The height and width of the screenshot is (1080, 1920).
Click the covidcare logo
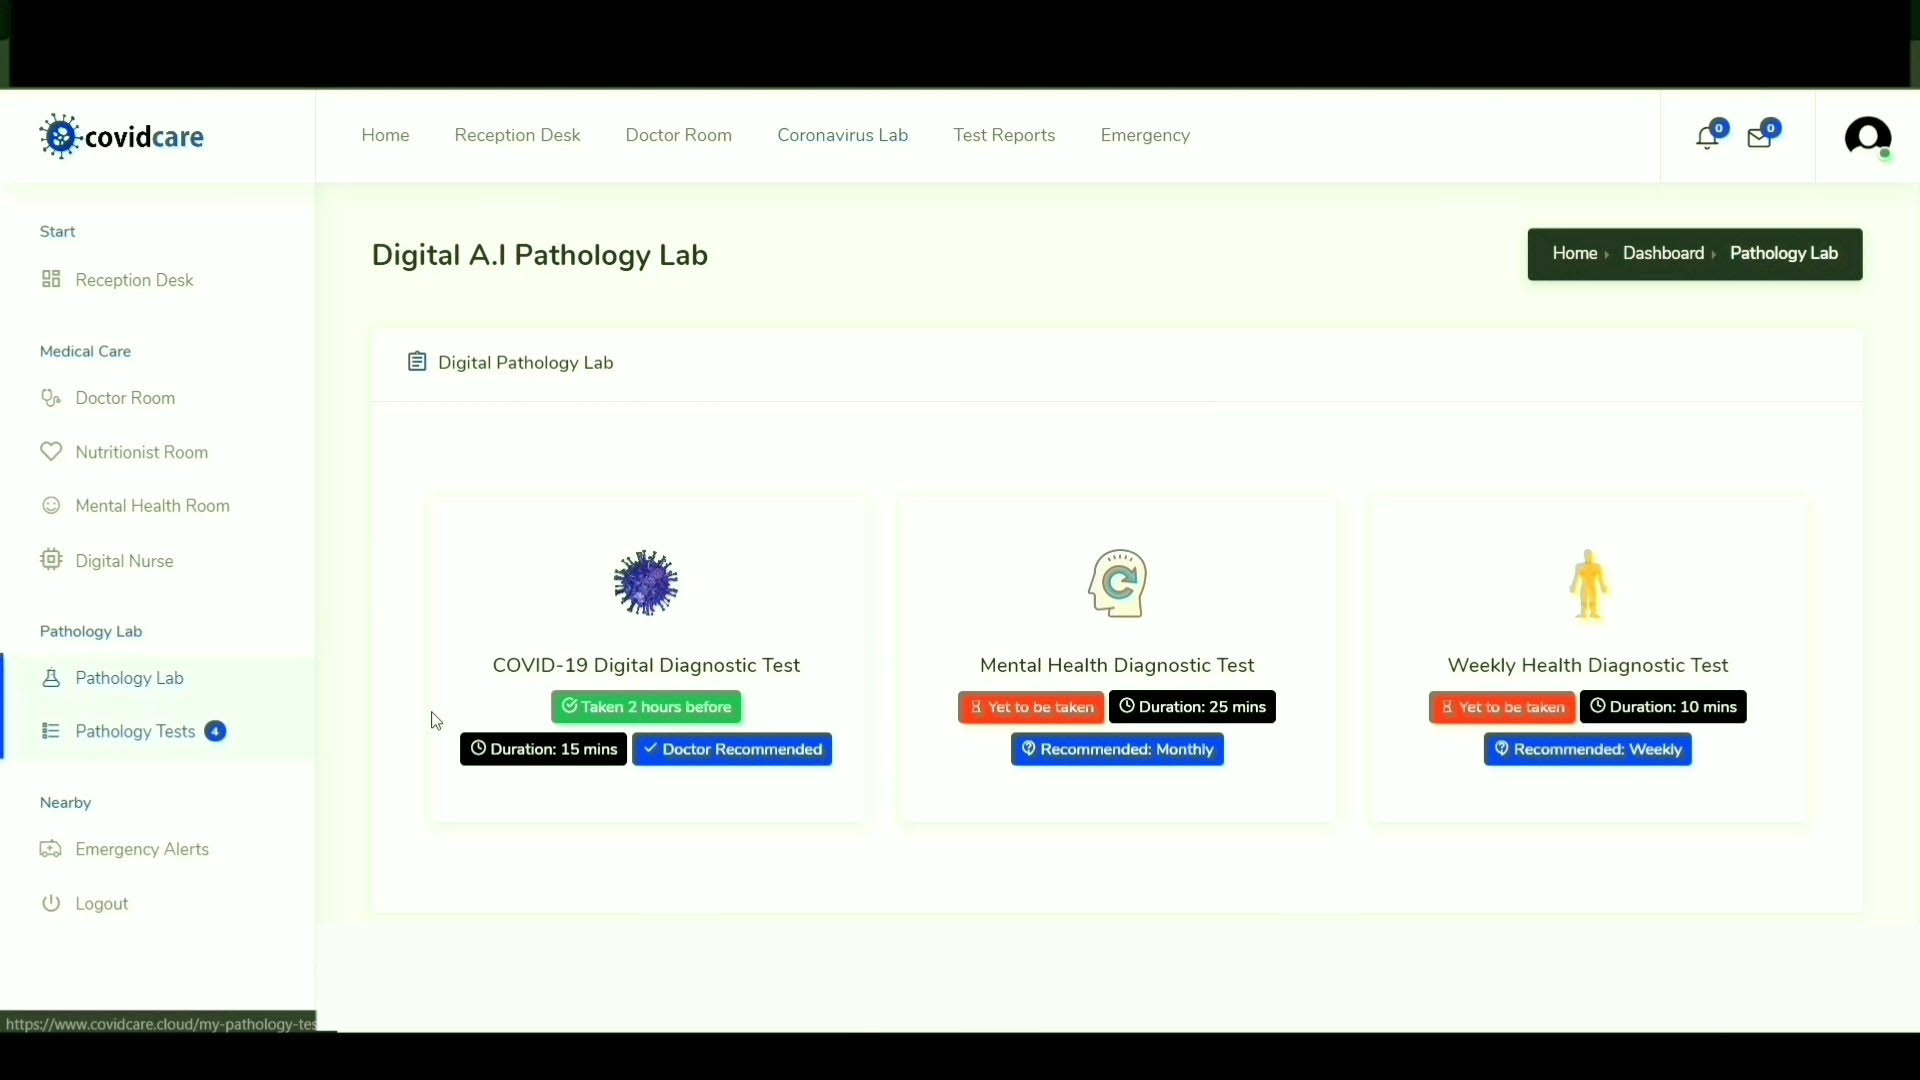pos(122,136)
